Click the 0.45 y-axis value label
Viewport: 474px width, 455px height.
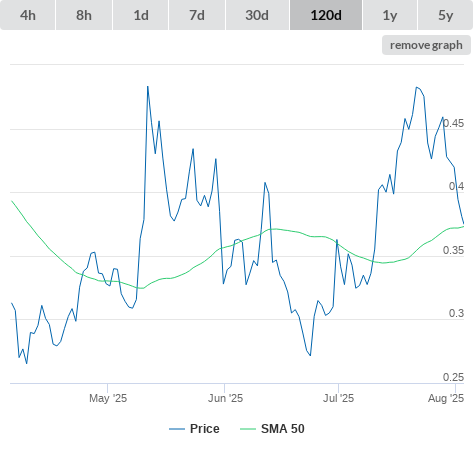tap(453, 123)
